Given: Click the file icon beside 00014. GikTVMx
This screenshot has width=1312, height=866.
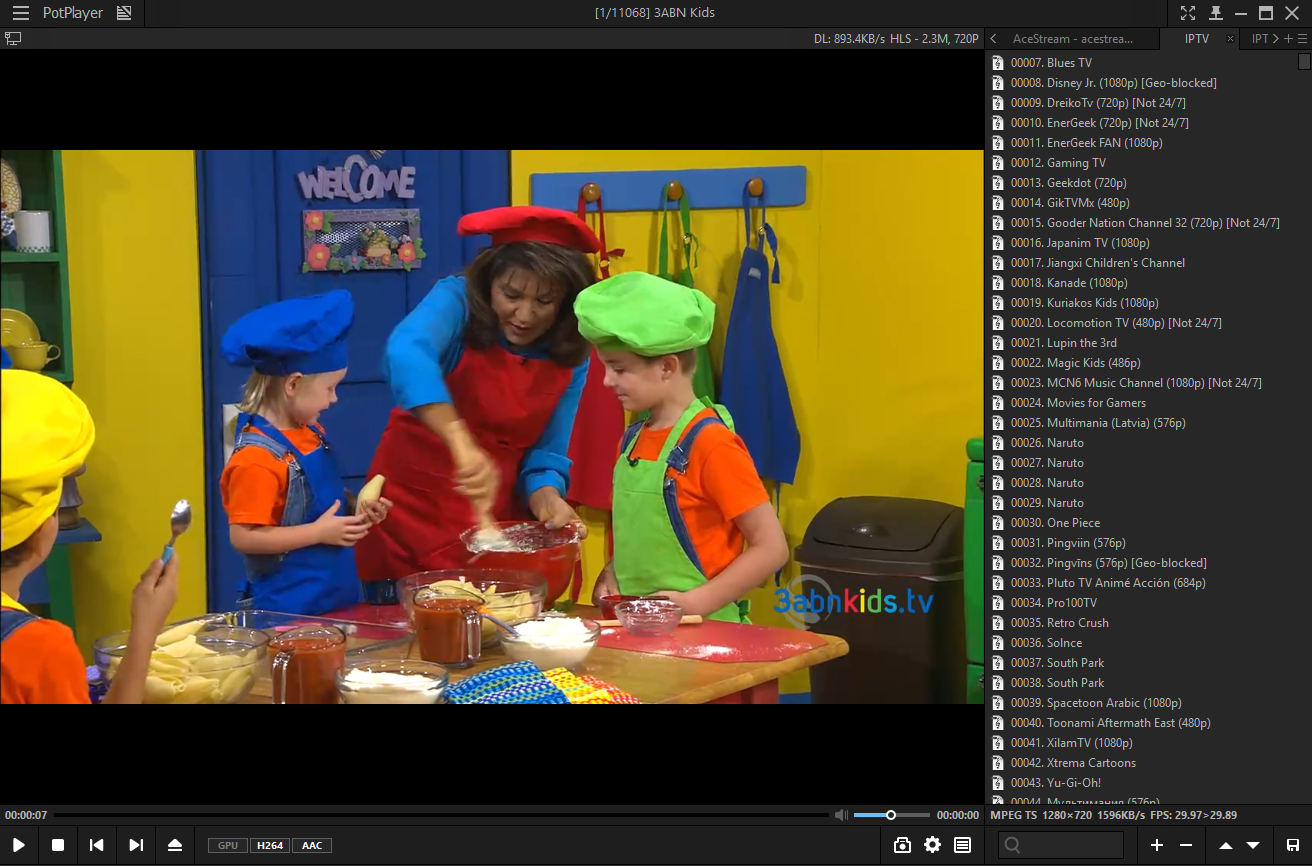Looking at the screenshot, I should pos(997,203).
